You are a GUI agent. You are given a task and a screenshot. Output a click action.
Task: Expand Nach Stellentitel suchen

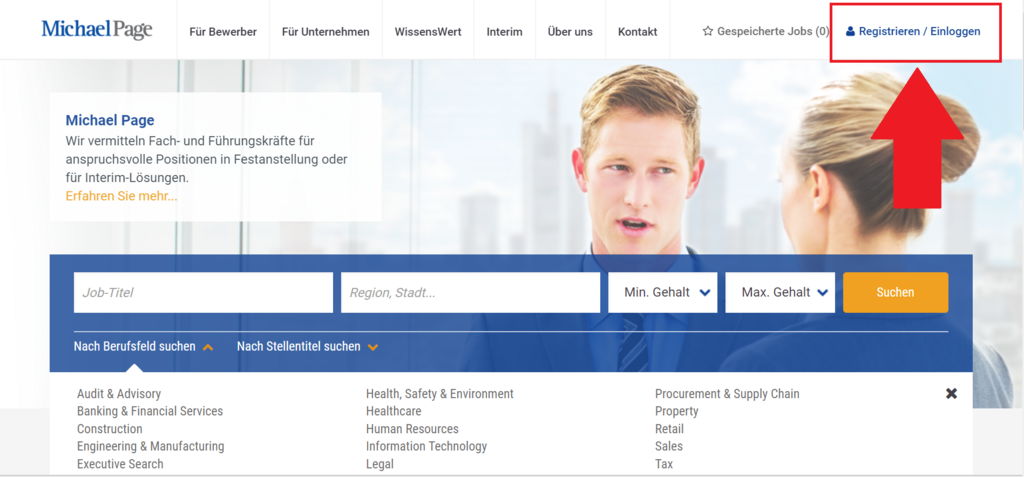[x=307, y=346]
